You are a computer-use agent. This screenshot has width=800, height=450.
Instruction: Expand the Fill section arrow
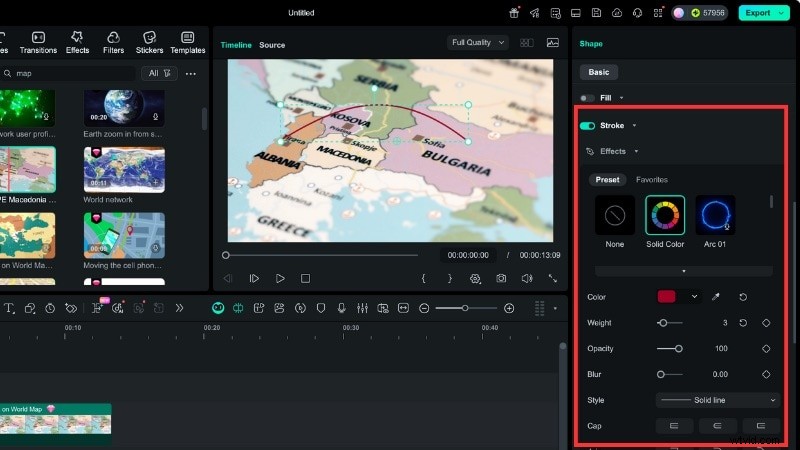click(621, 98)
